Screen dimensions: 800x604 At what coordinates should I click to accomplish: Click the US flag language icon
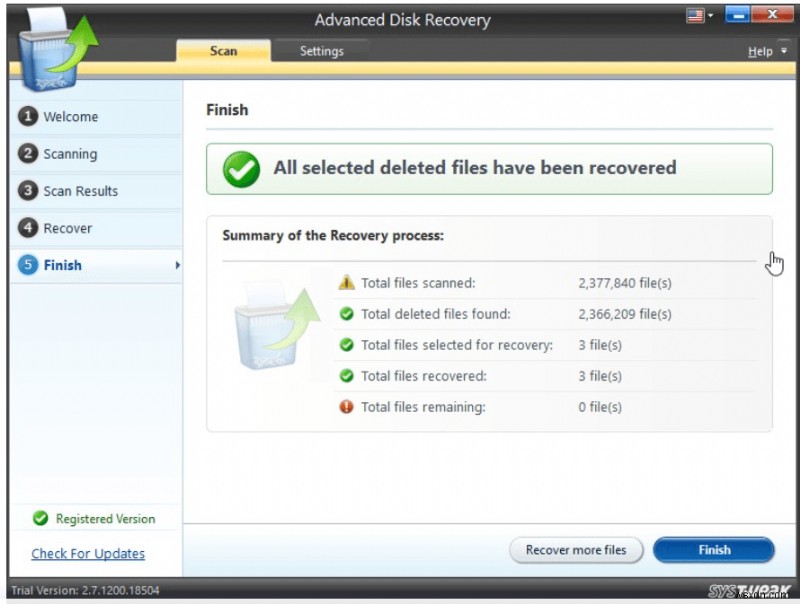point(695,14)
